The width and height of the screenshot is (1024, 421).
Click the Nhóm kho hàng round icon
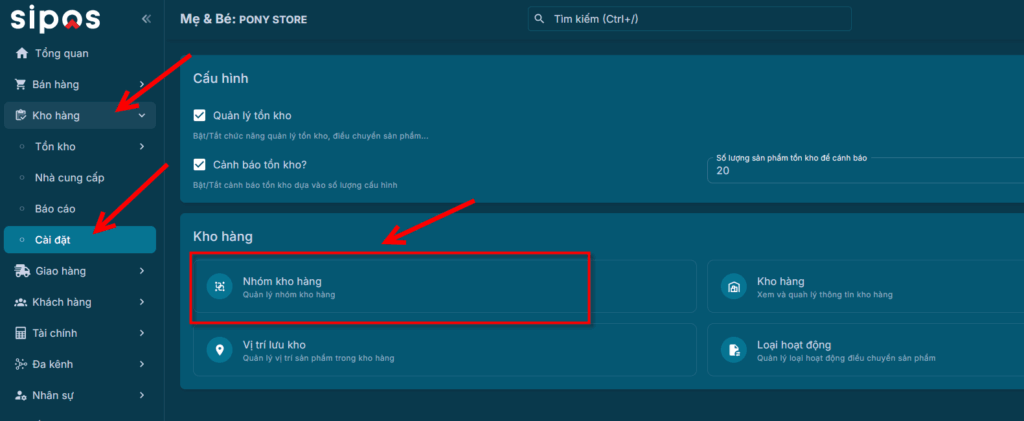click(219, 286)
